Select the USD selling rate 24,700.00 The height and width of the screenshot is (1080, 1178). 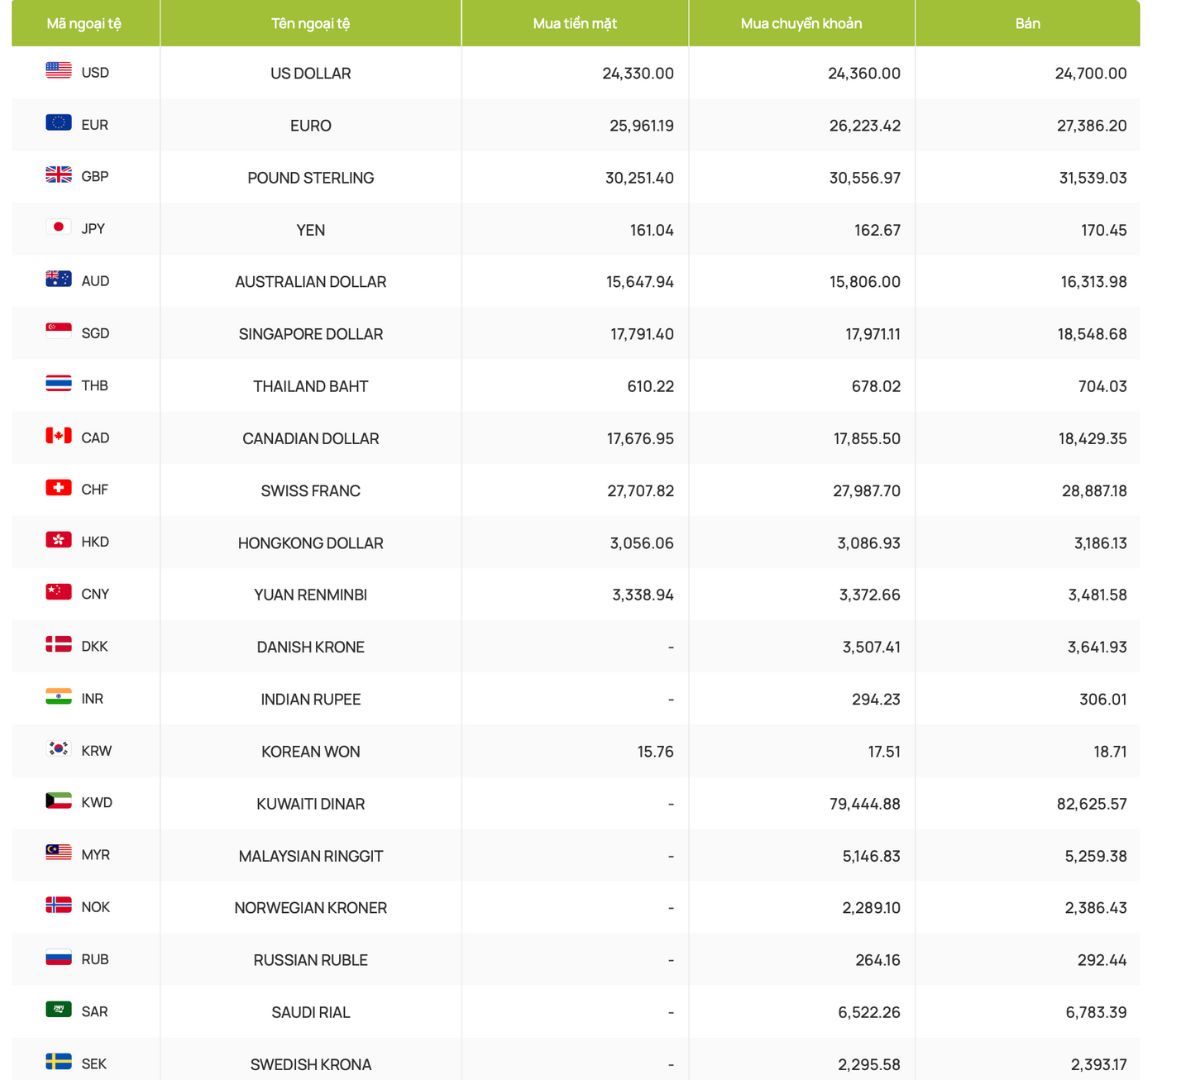click(x=1090, y=73)
